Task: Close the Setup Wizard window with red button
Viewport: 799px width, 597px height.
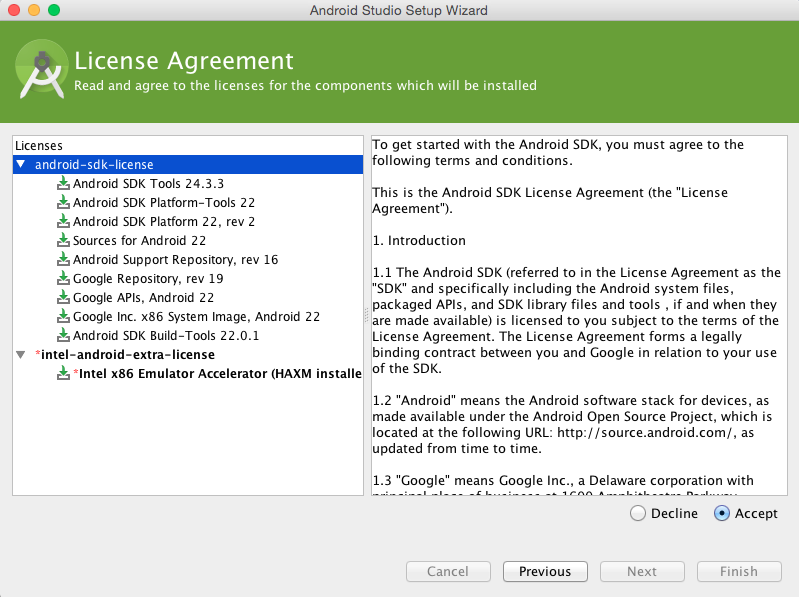Action: point(14,10)
